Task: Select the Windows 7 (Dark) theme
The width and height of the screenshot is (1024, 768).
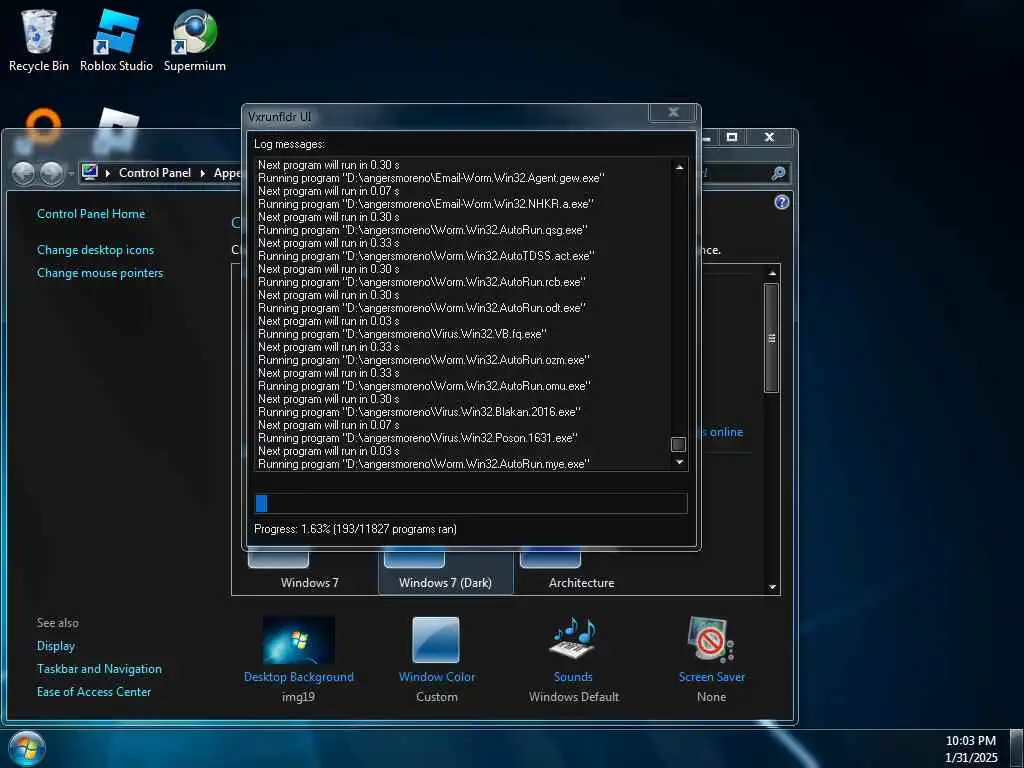Action: [x=445, y=573]
